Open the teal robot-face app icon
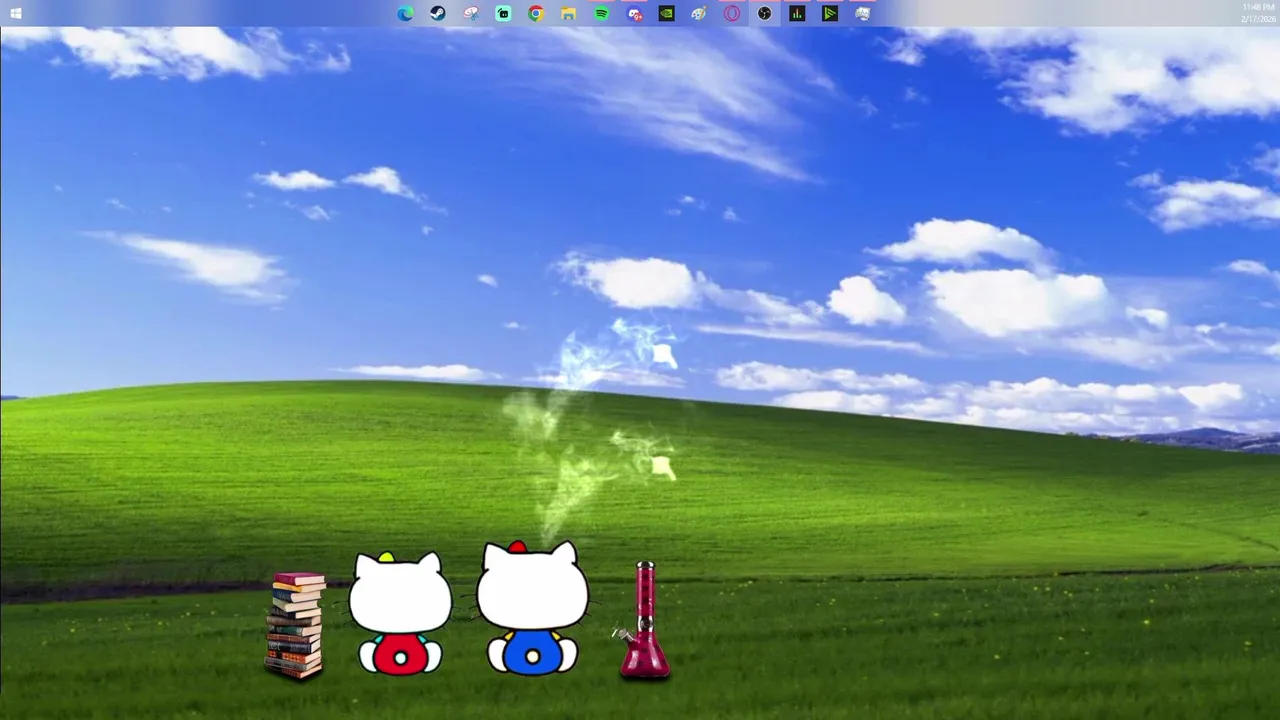Screen dimensions: 1280x720 click(503, 13)
